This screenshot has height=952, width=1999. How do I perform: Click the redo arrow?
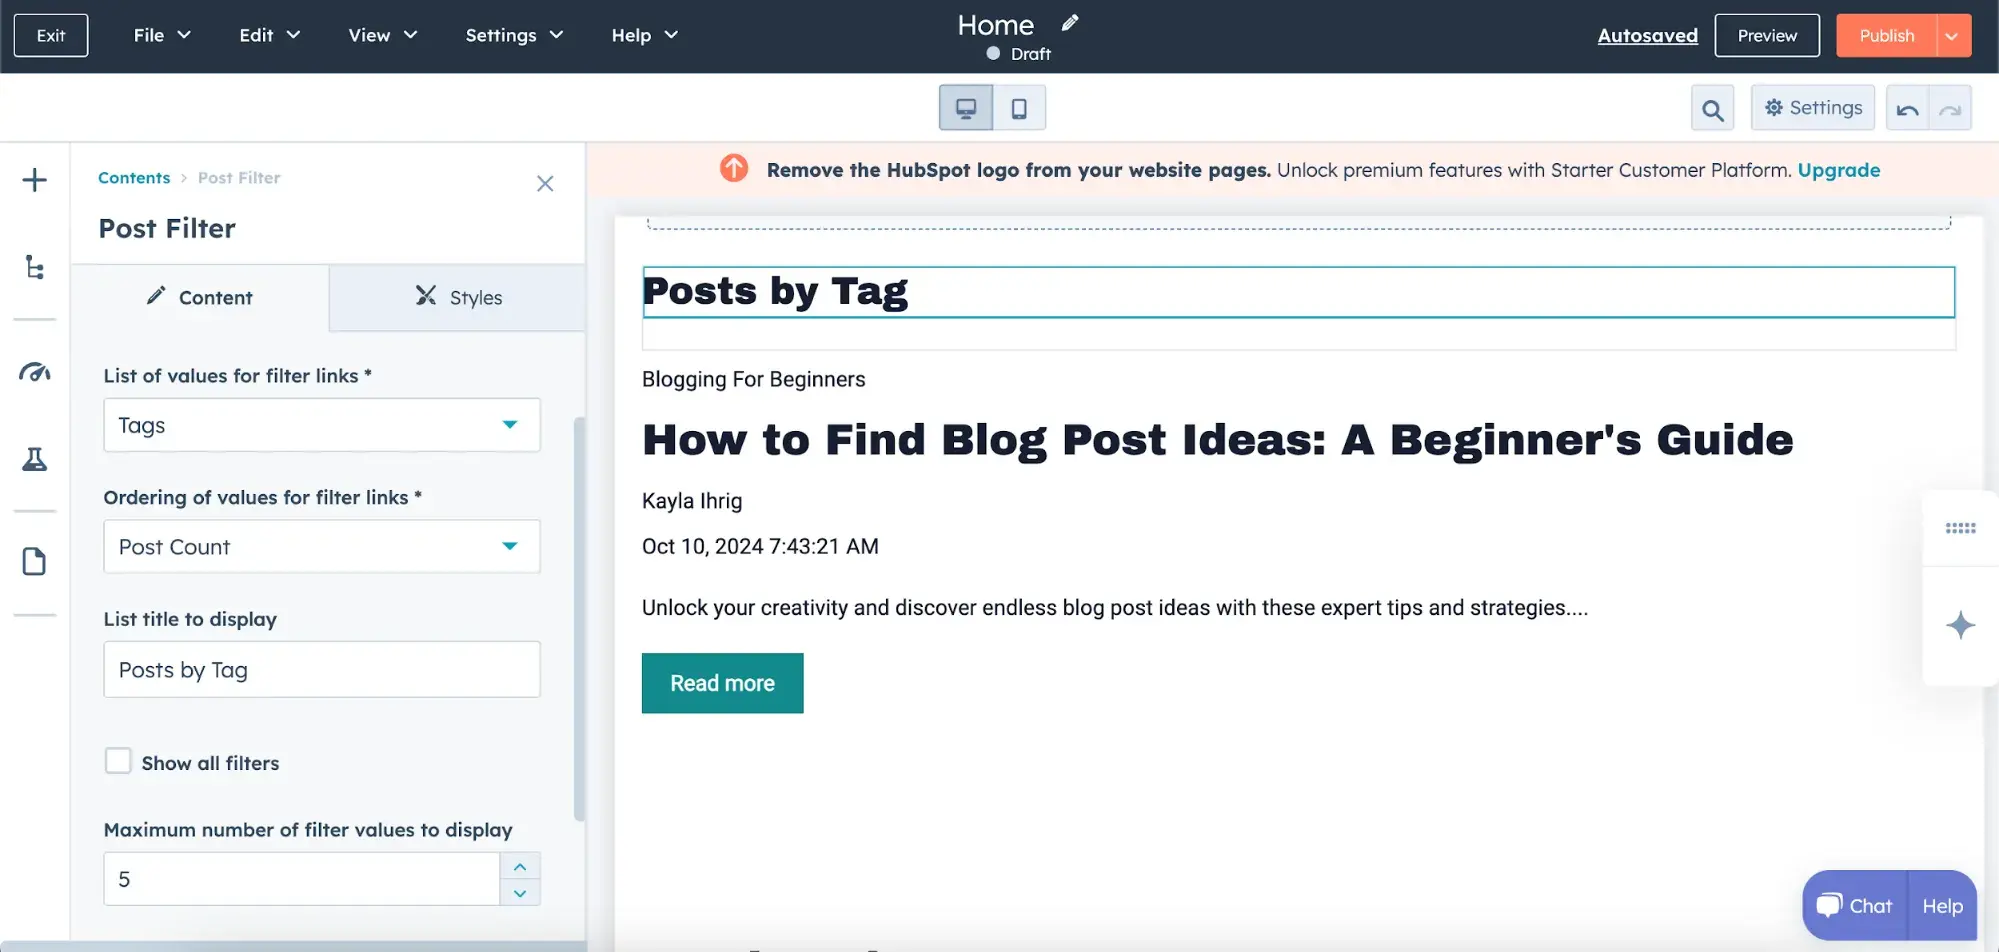click(1950, 109)
